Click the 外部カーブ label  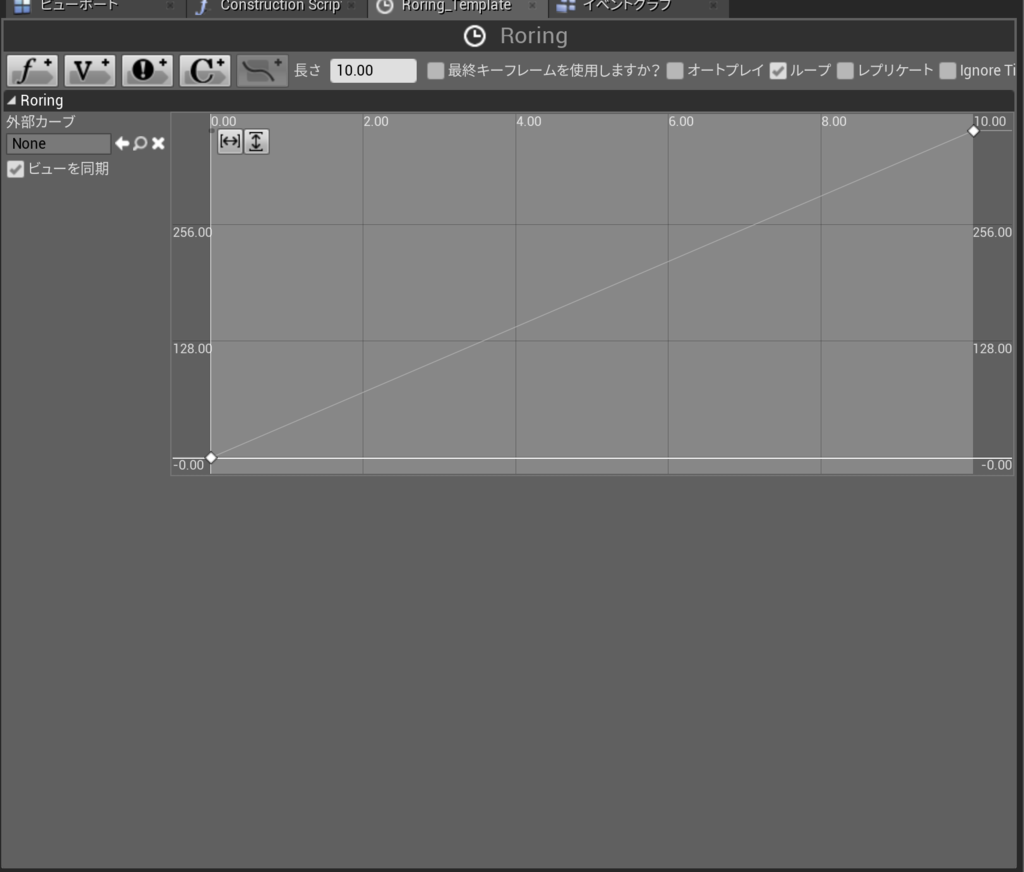click(40, 121)
